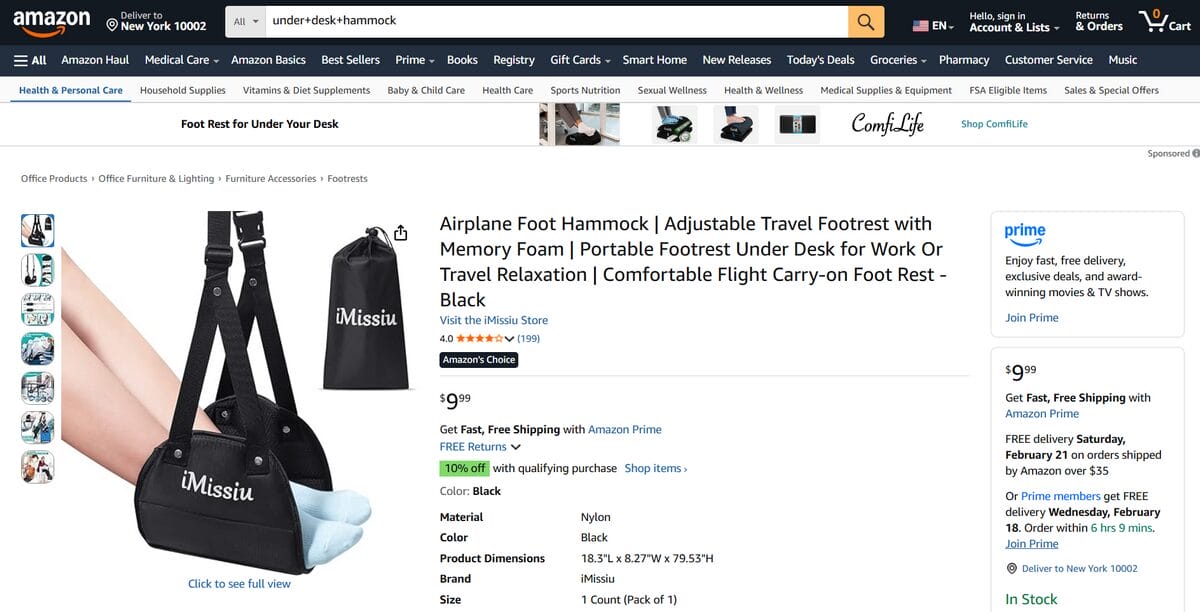Click the delivery location pin for New York 10002
This screenshot has width=1200, height=612.
(x=1012, y=568)
